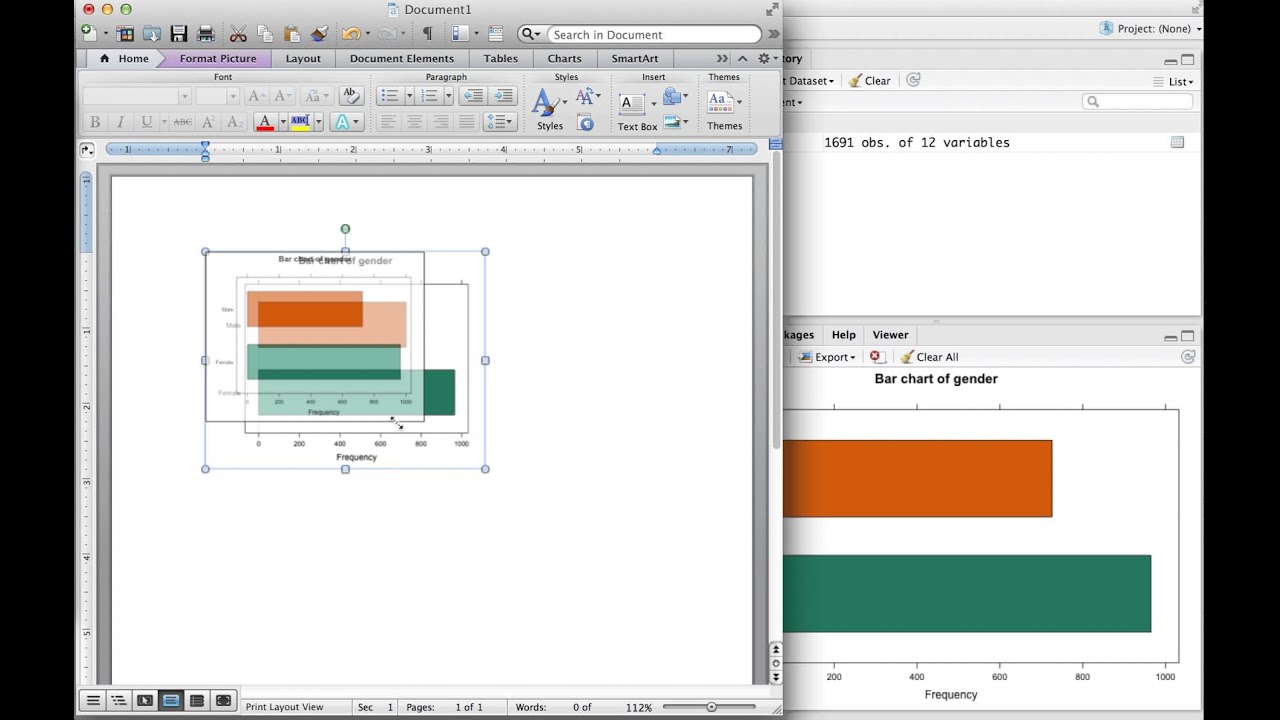Image resolution: width=1280 pixels, height=720 pixels.
Task: Switch to the Layout ribbon tab
Action: 303,59
